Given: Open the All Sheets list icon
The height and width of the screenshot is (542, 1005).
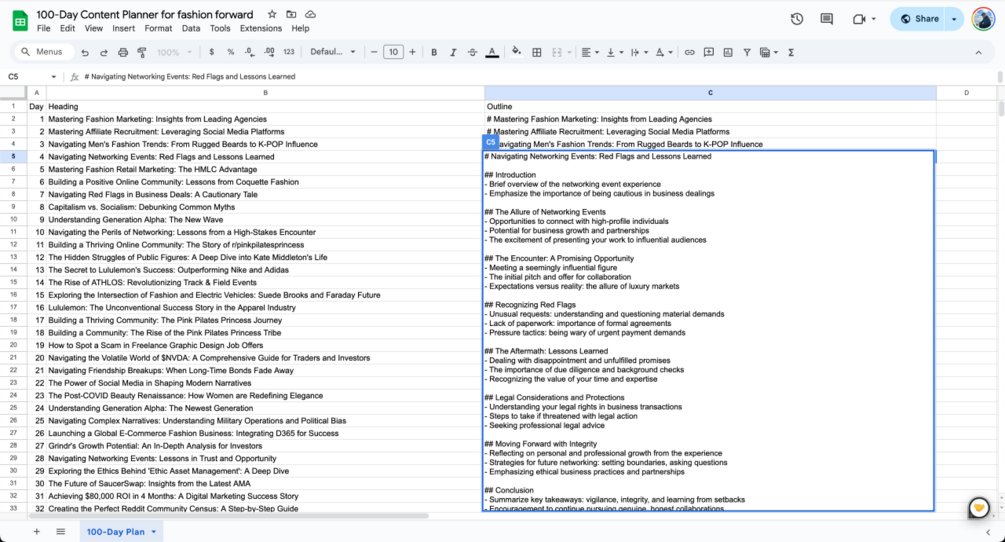Looking at the screenshot, I should 60,532.
